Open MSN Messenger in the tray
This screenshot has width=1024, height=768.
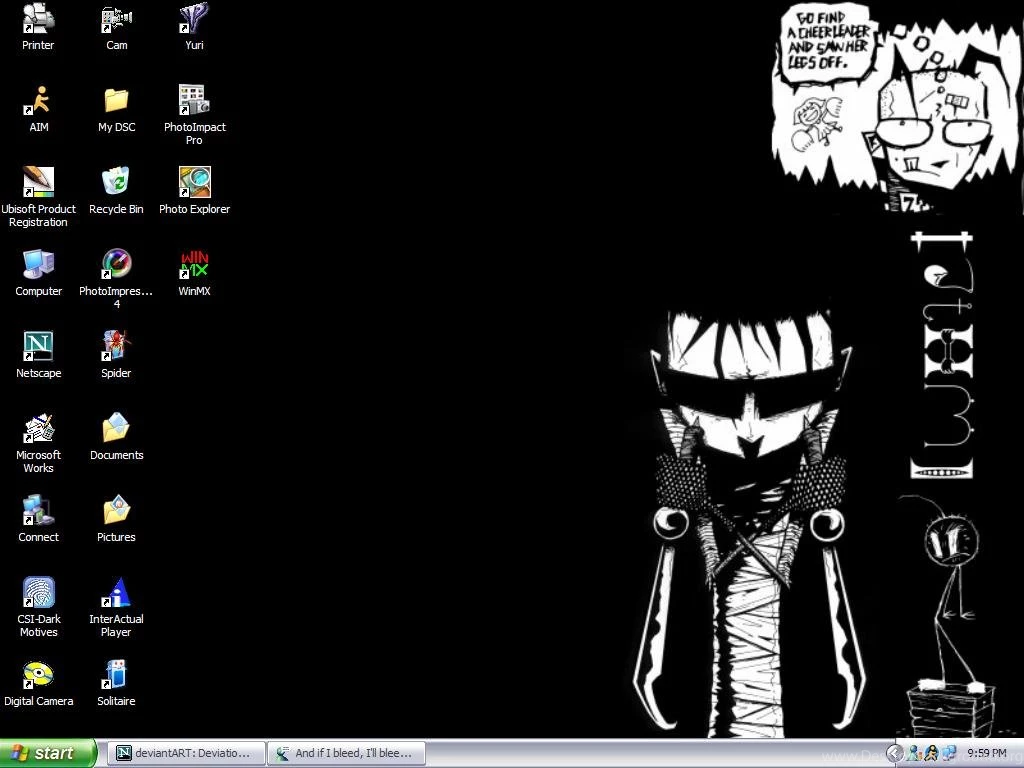pos(912,753)
